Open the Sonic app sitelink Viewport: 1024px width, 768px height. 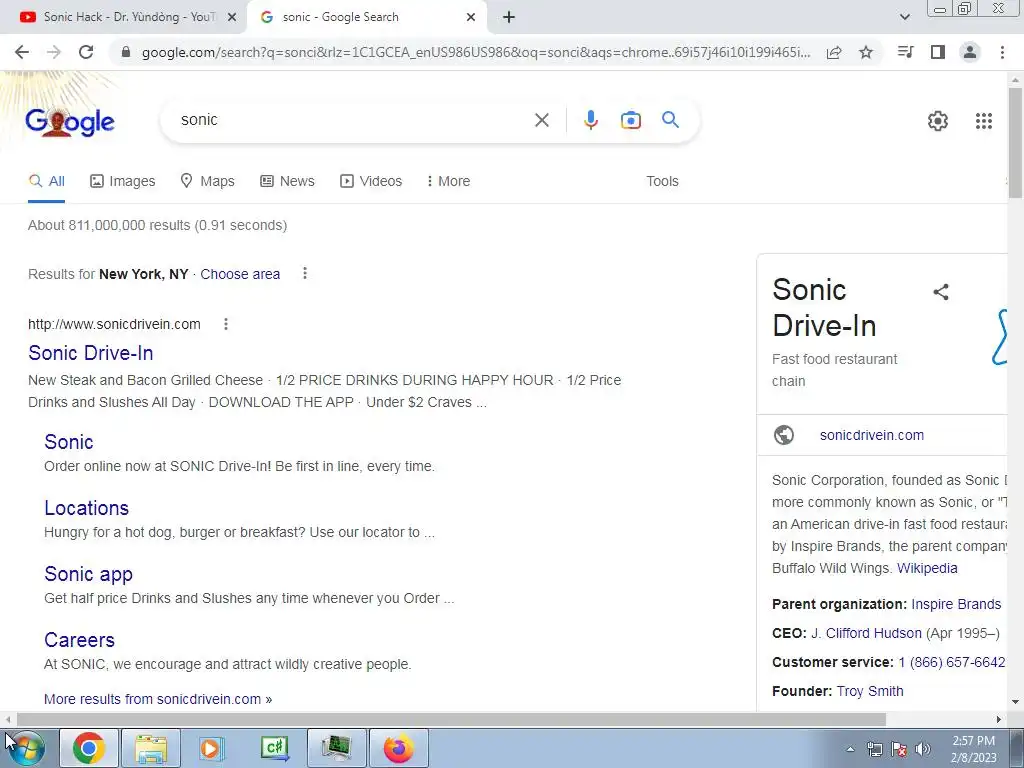click(x=88, y=574)
